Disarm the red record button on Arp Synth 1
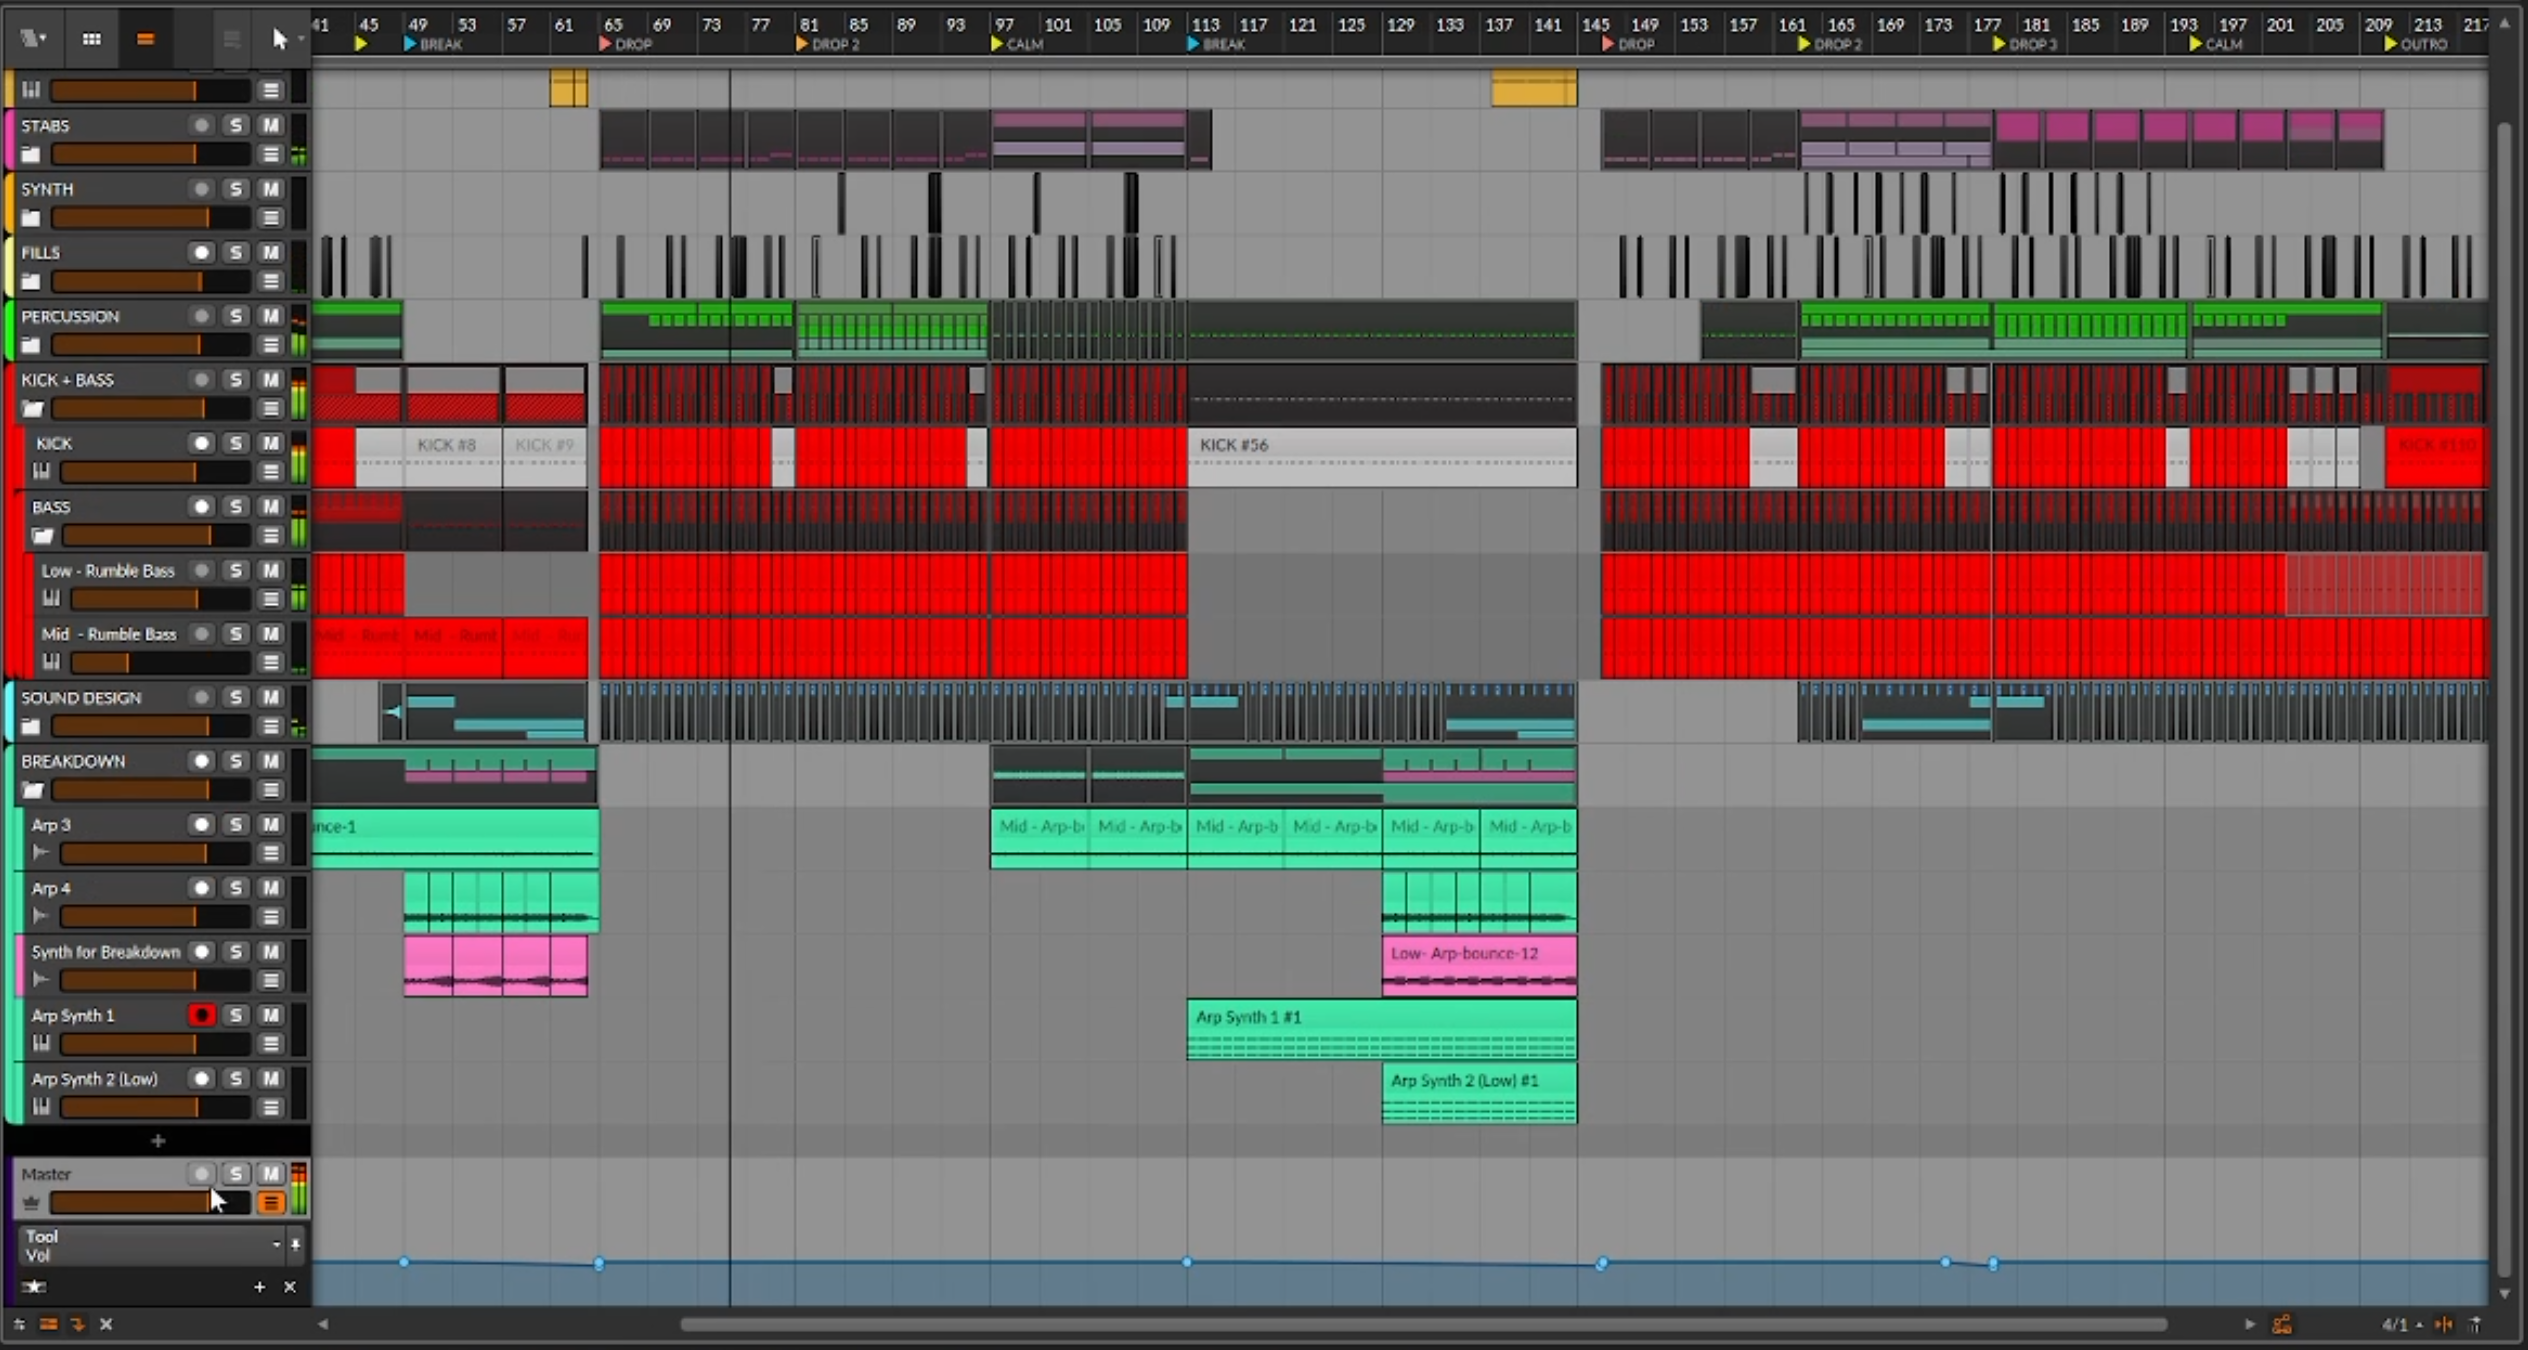 (x=201, y=1015)
